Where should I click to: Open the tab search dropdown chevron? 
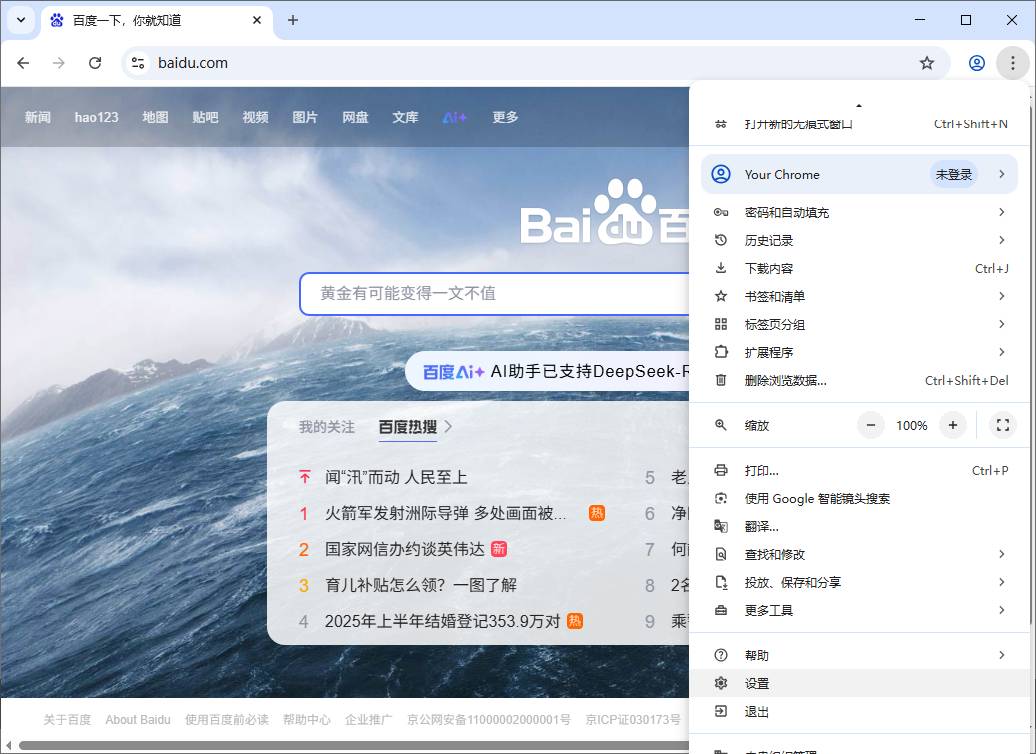coord(21,20)
